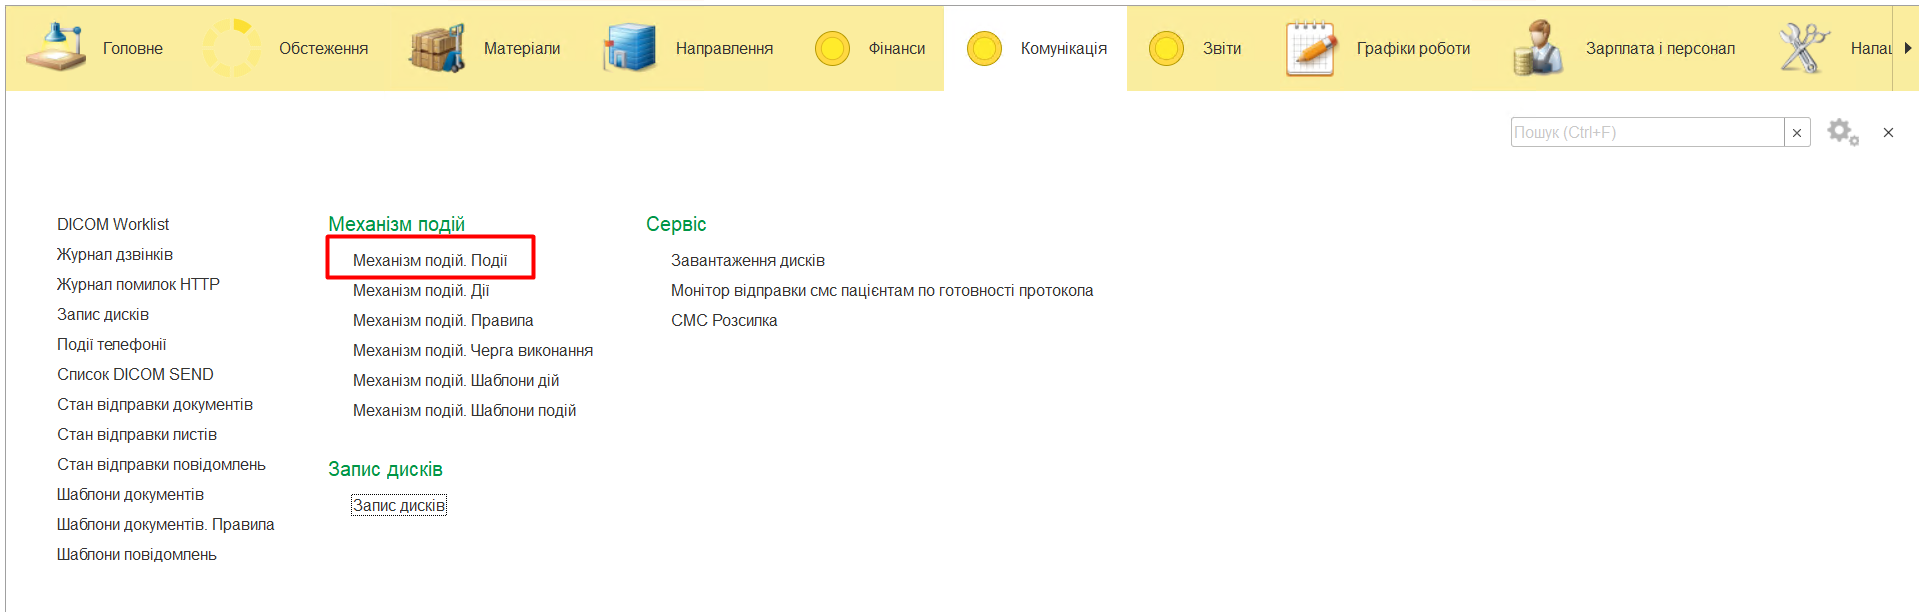This screenshot has height=612, width=1919.
Task: Open СМС Розсилка service
Action: tap(724, 320)
